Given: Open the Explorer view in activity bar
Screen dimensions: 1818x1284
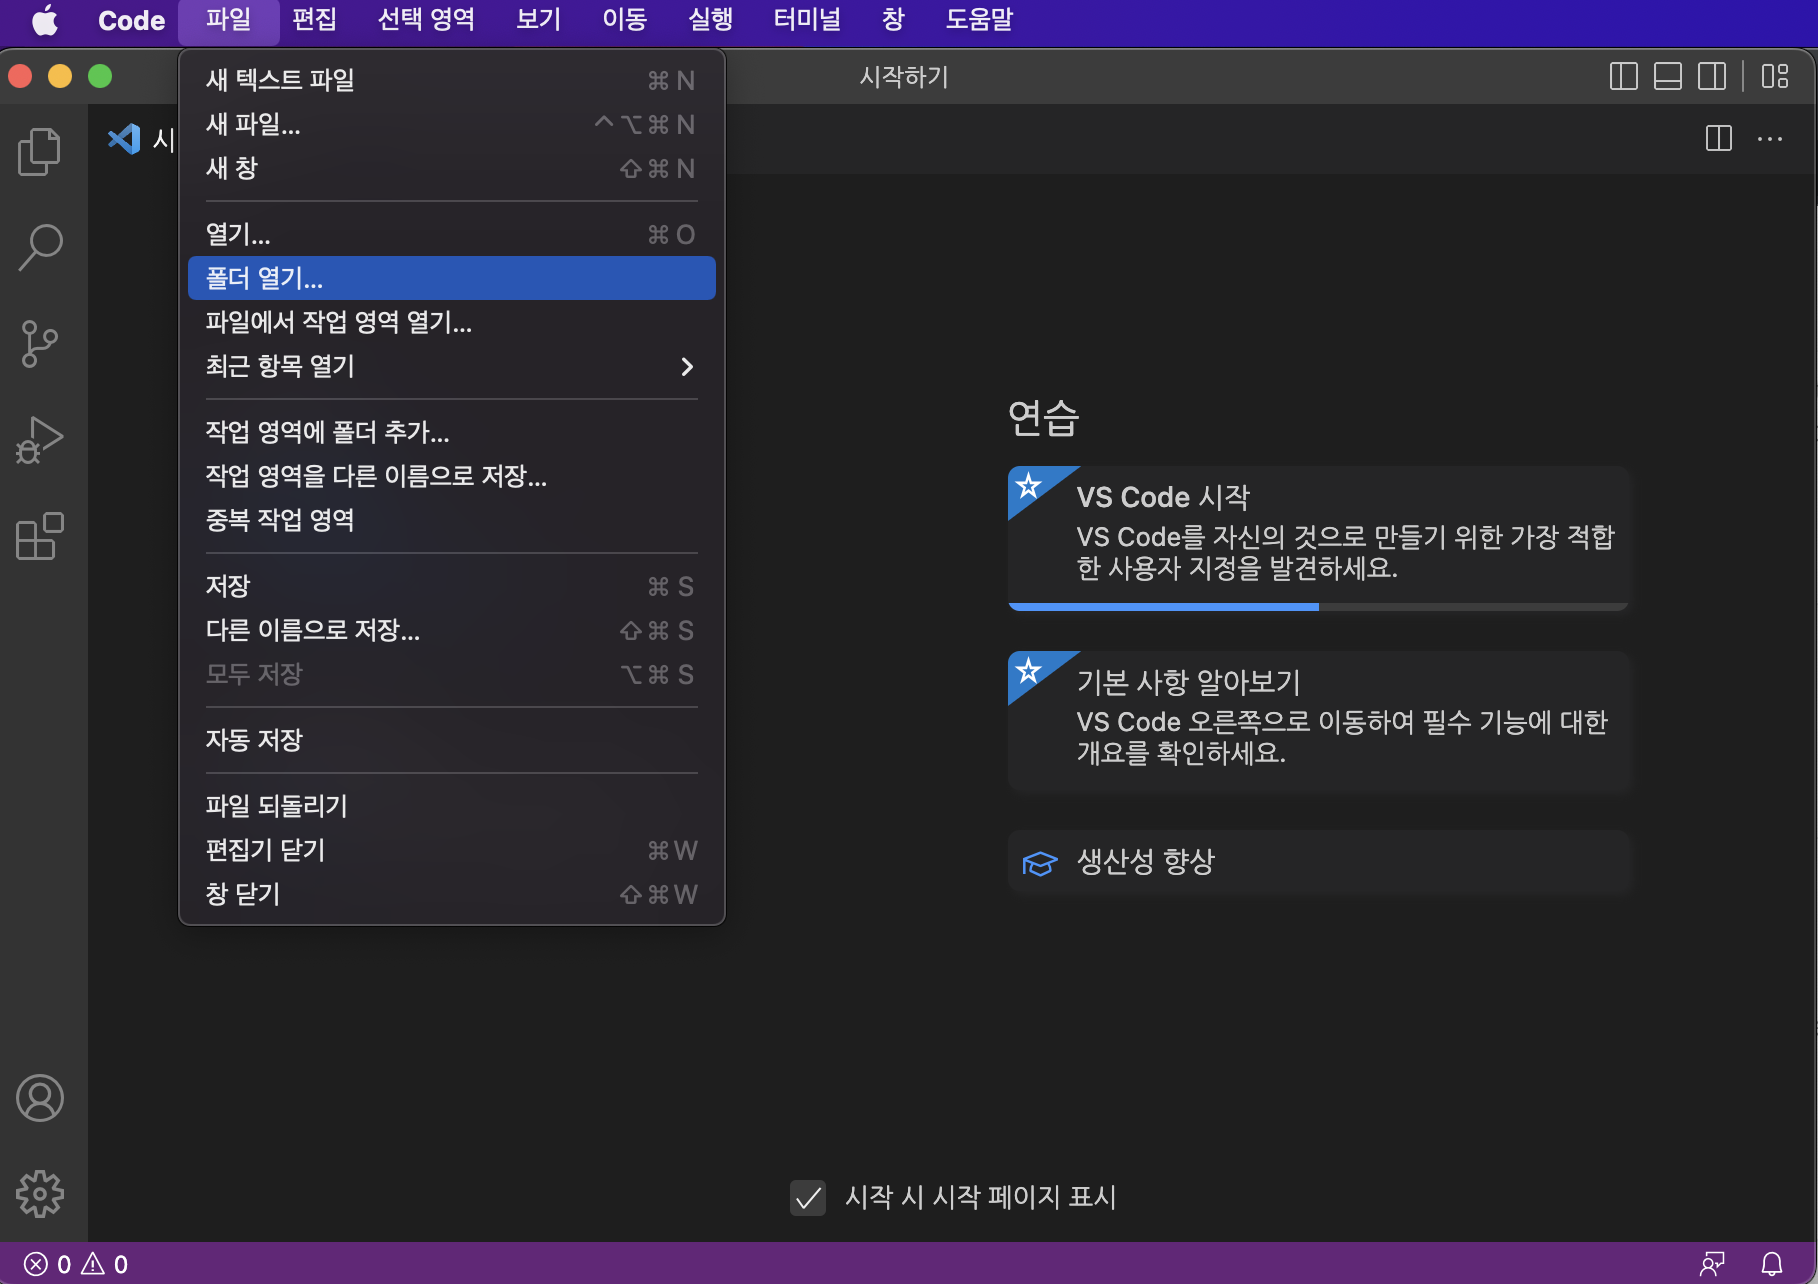Looking at the screenshot, I should click(40, 151).
